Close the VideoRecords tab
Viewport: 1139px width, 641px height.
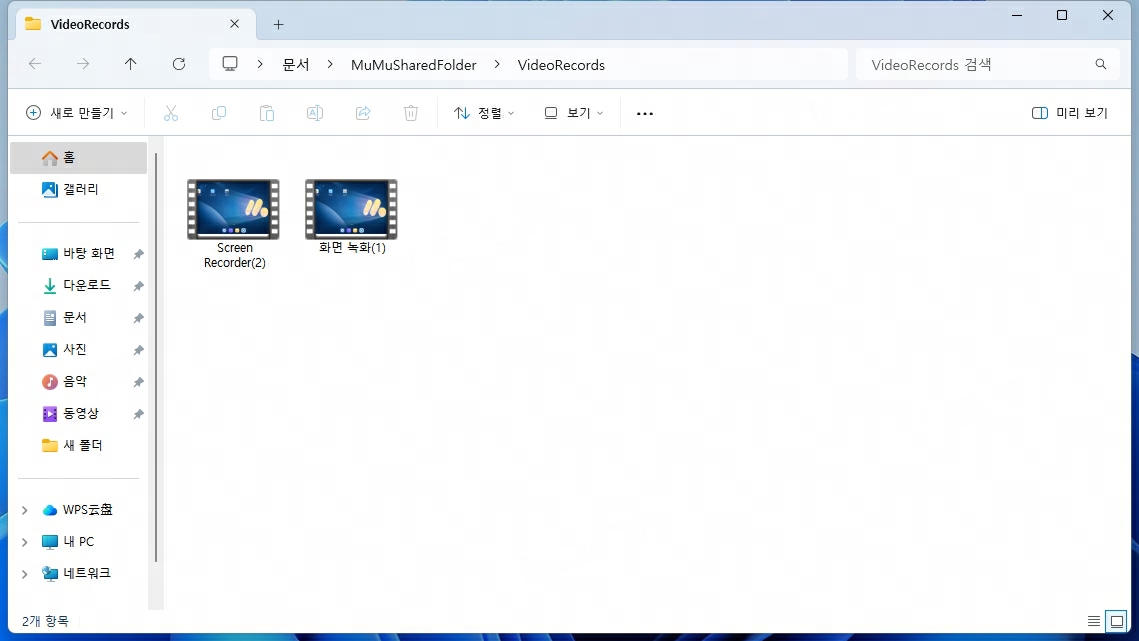(x=235, y=24)
